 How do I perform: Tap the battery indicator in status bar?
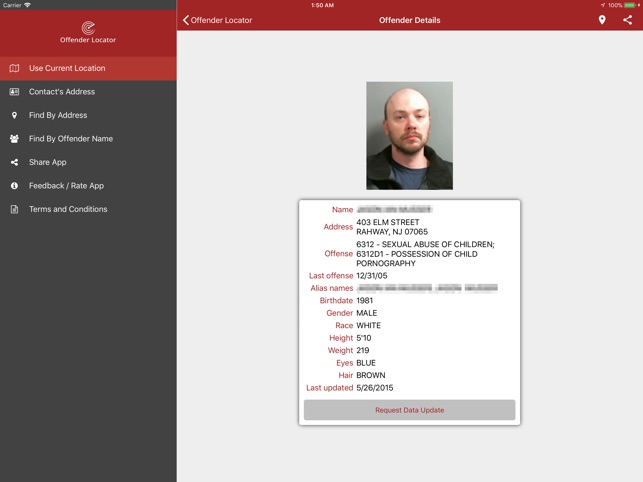(x=632, y=5)
